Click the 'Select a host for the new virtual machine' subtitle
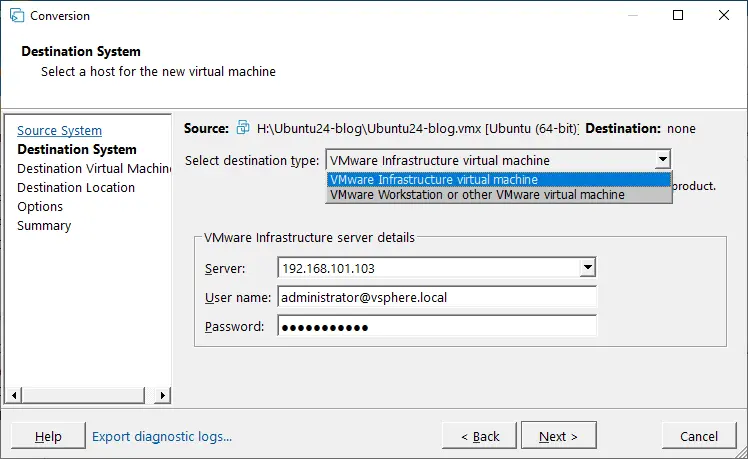Image resolution: width=748 pixels, height=459 pixels. pyautogui.click(x=158, y=72)
